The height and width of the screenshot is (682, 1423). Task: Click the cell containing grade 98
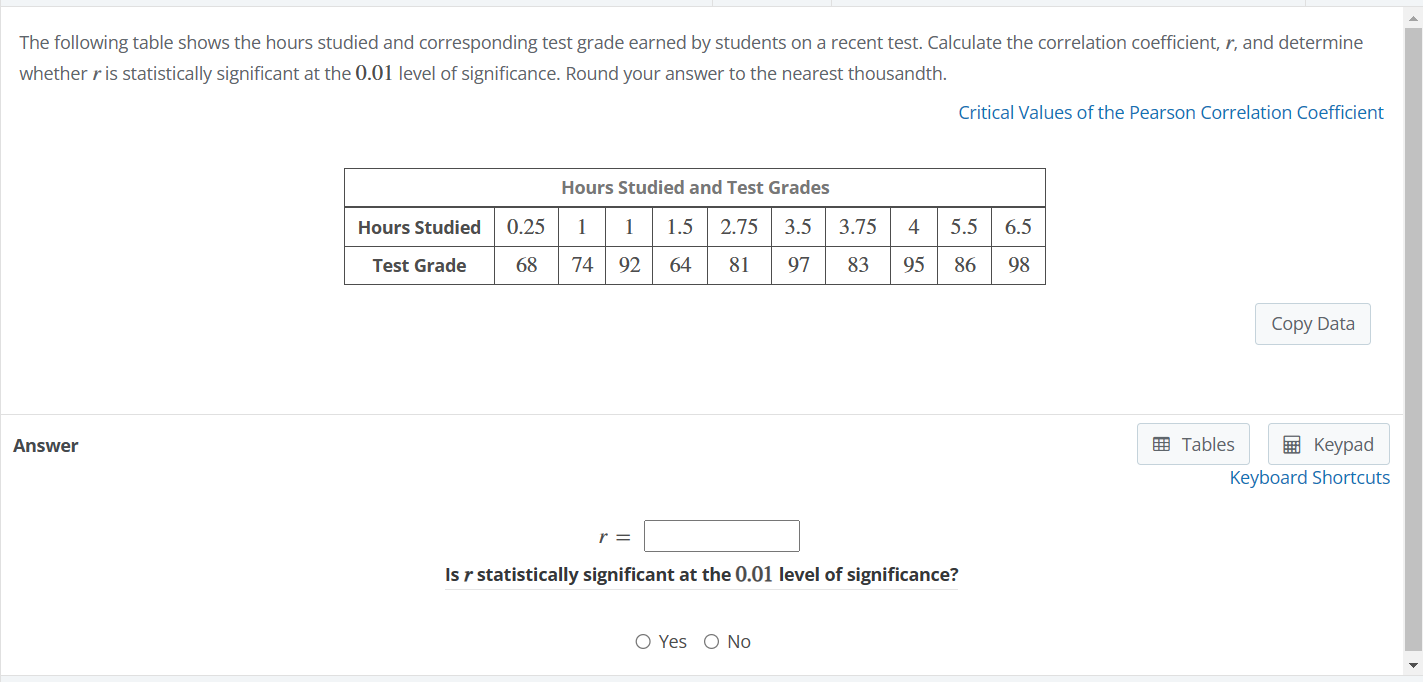[1018, 265]
